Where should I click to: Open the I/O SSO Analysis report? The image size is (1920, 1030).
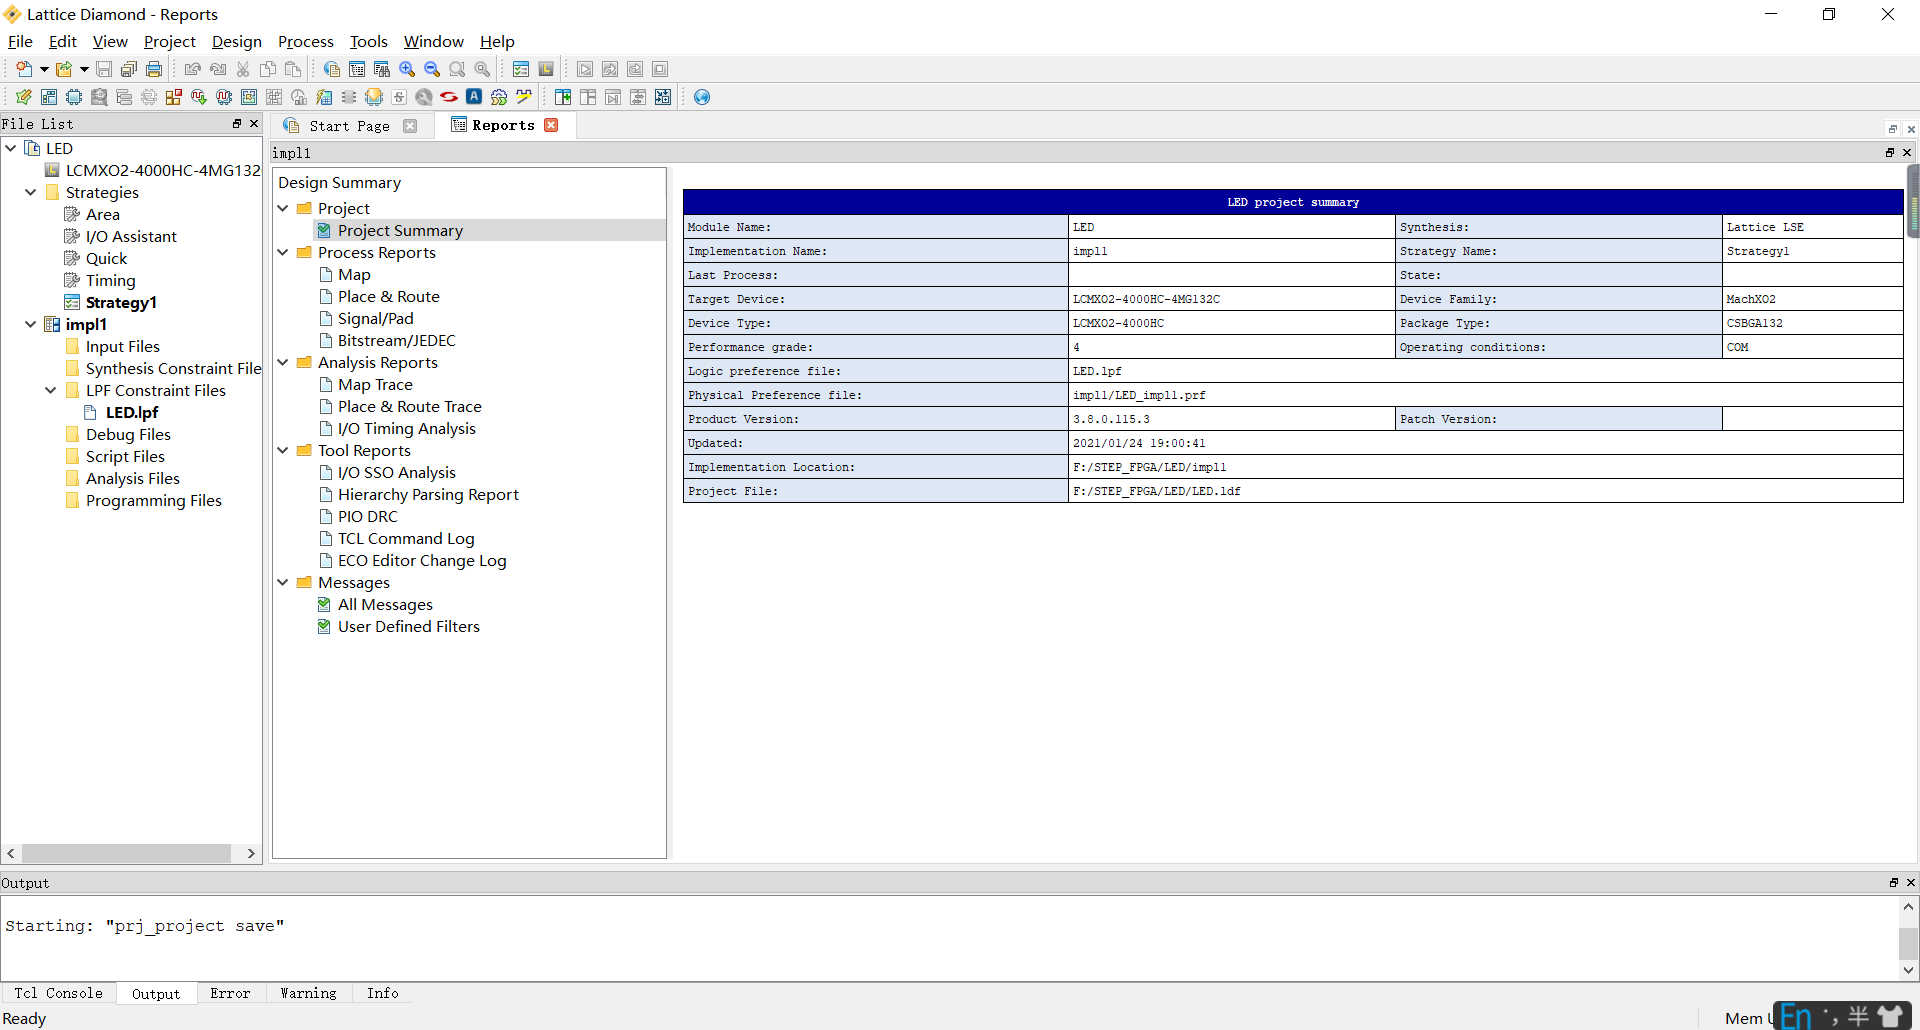tap(396, 472)
